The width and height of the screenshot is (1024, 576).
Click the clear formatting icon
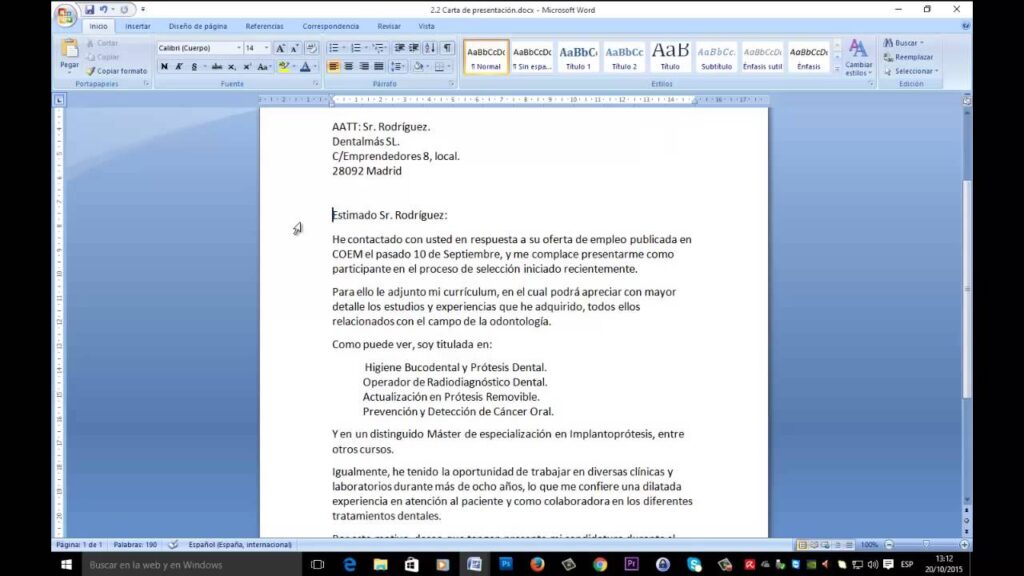coord(311,48)
